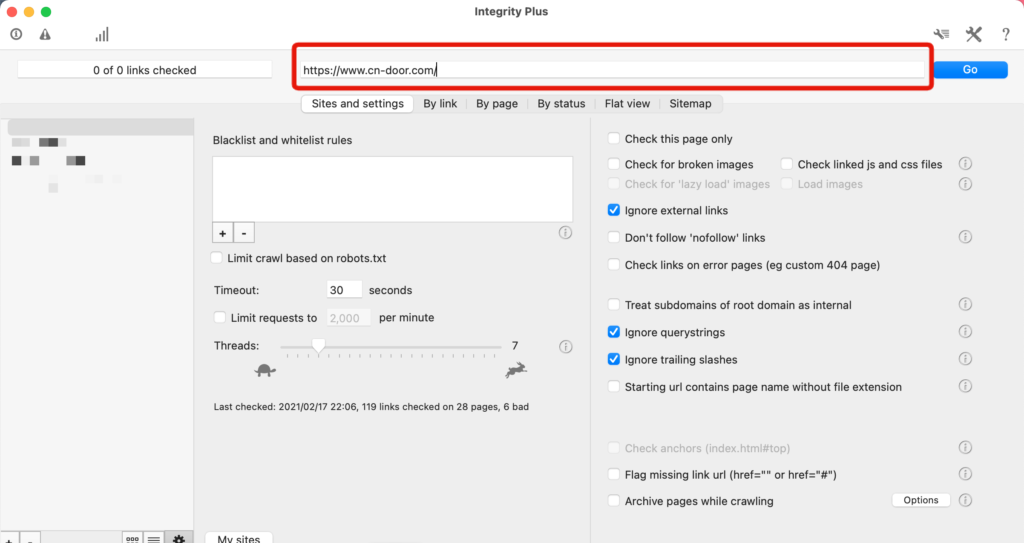Click the signal bars chart icon
This screenshot has height=543, width=1024.
(x=102, y=34)
